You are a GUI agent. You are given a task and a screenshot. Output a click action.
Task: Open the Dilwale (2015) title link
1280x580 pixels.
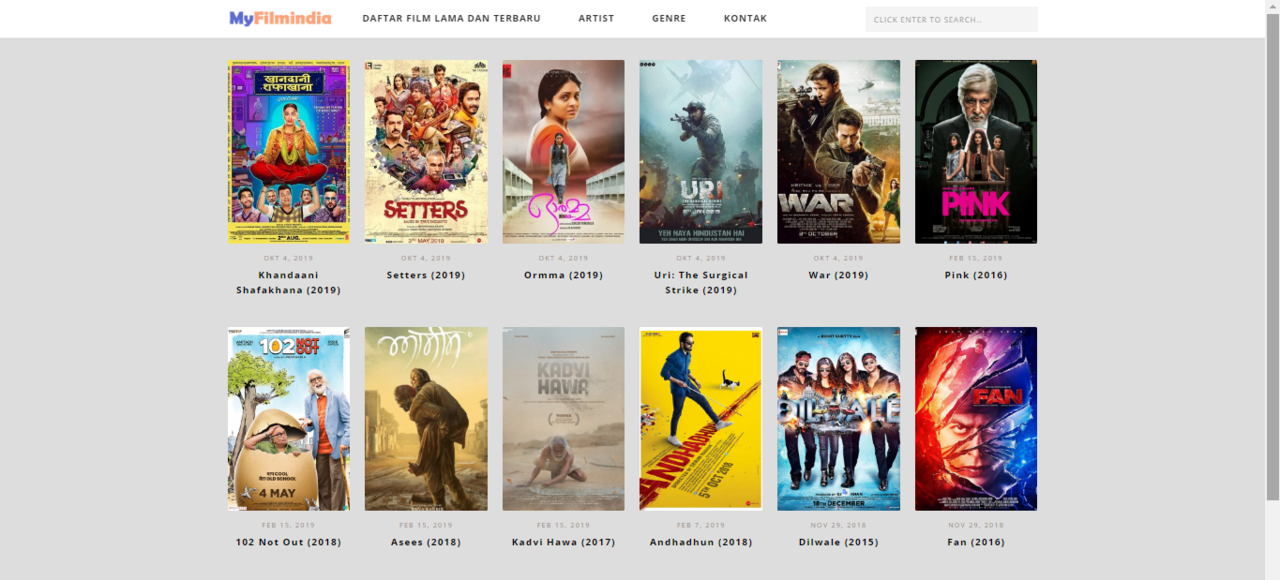click(838, 542)
